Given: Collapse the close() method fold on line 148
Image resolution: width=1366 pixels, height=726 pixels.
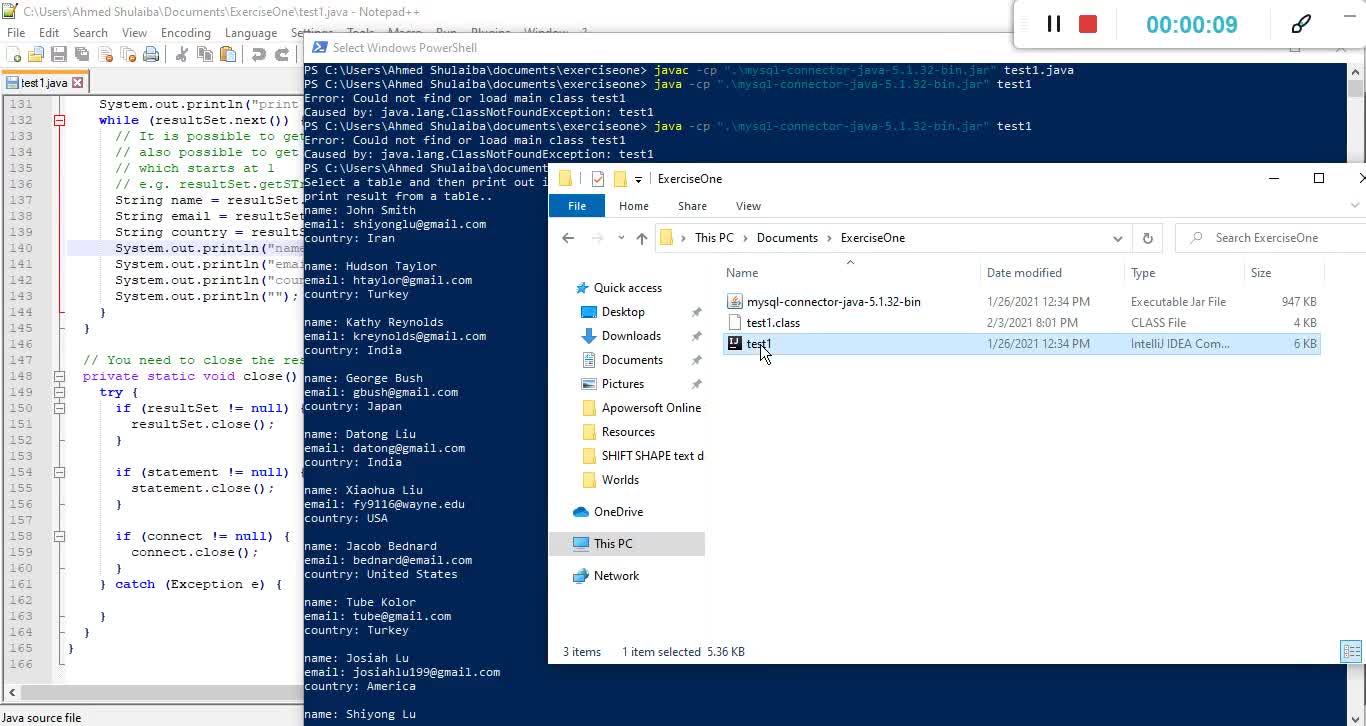Looking at the screenshot, I should point(59,376).
